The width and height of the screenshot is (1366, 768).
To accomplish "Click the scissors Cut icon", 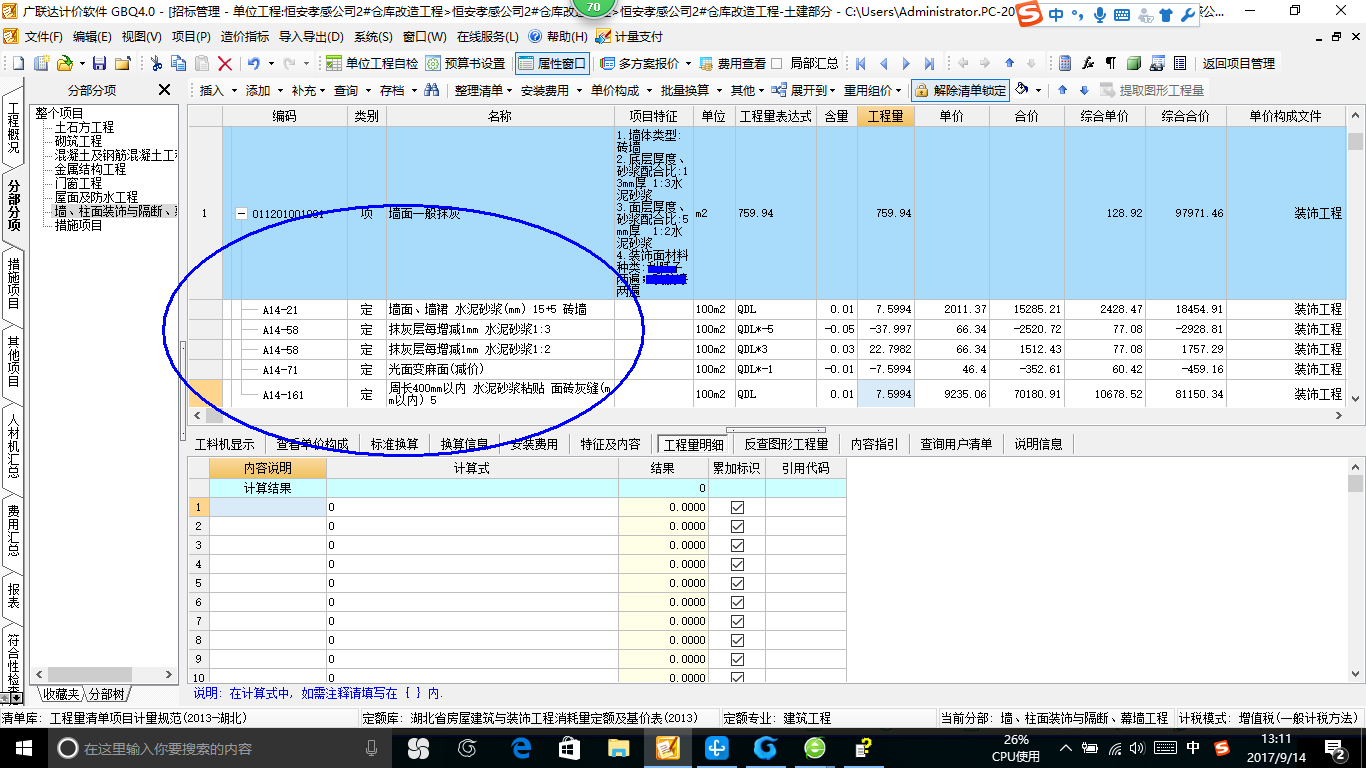I will tap(156, 63).
